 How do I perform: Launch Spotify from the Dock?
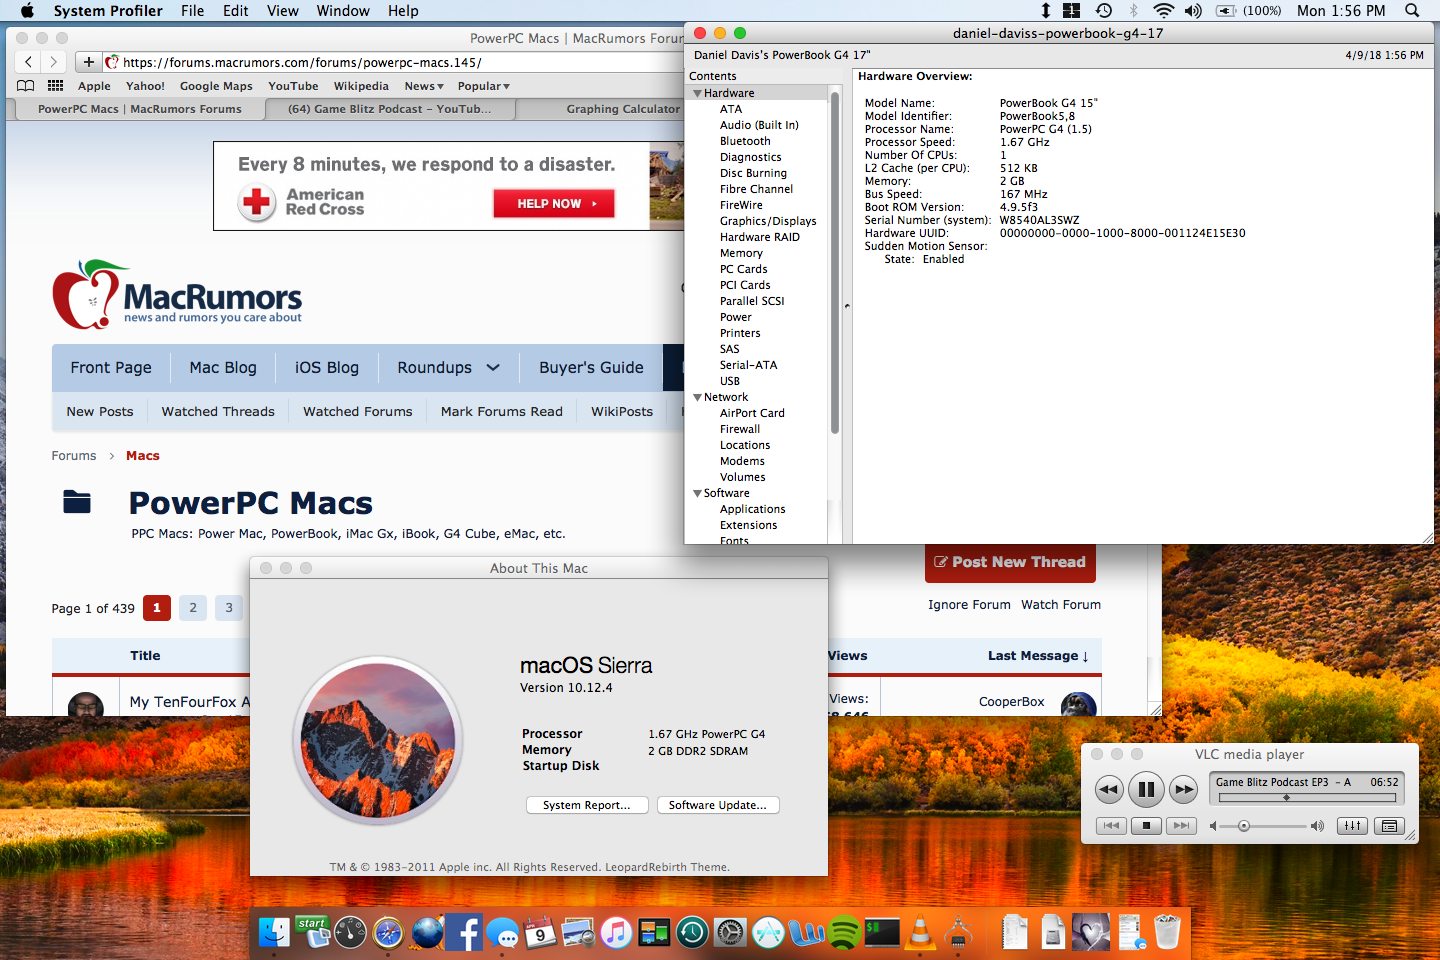(x=845, y=933)
